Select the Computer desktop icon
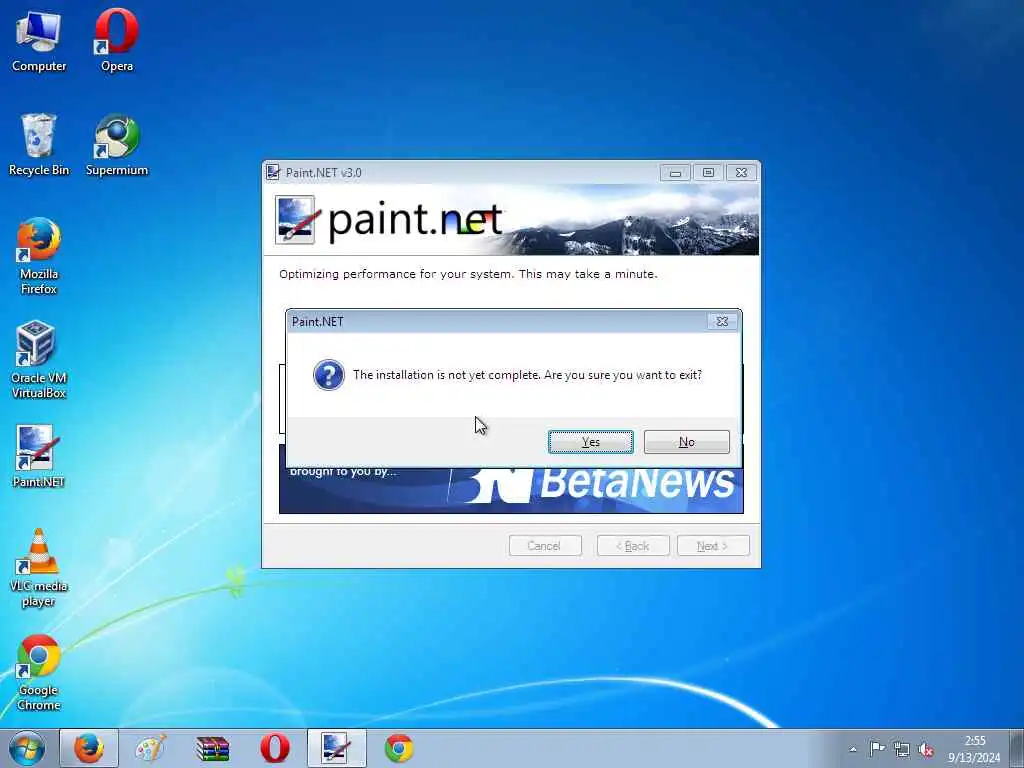This screenshot has height=768, width=1024. tap(39, 41)
